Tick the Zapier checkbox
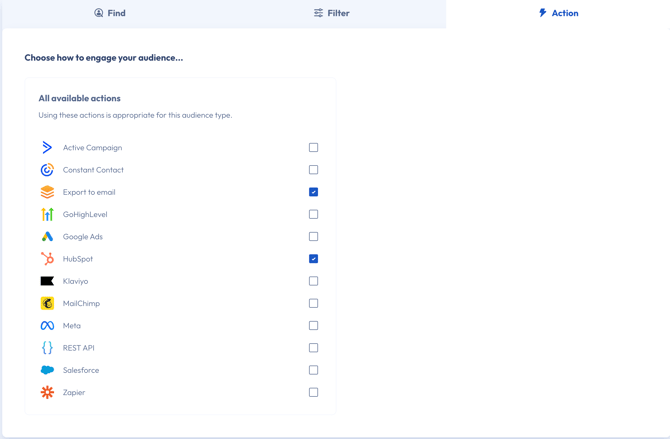Screen dimensions: 670x439 coord(313,393)
